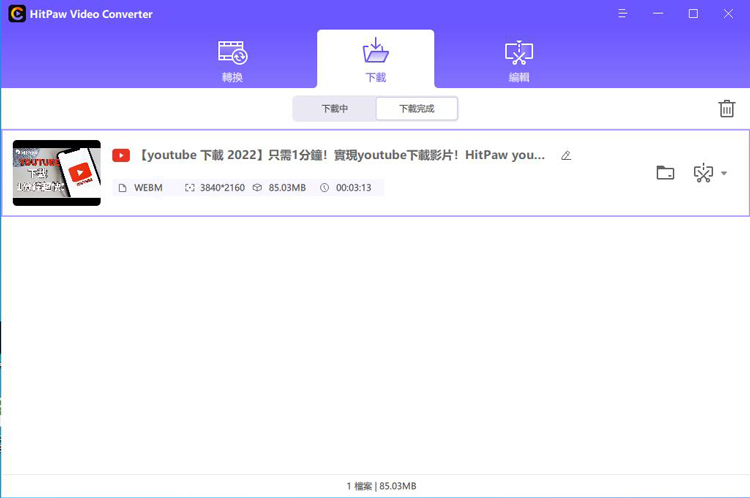
Task: Select the 下載完成 completed tab
Action: point(417,109)
